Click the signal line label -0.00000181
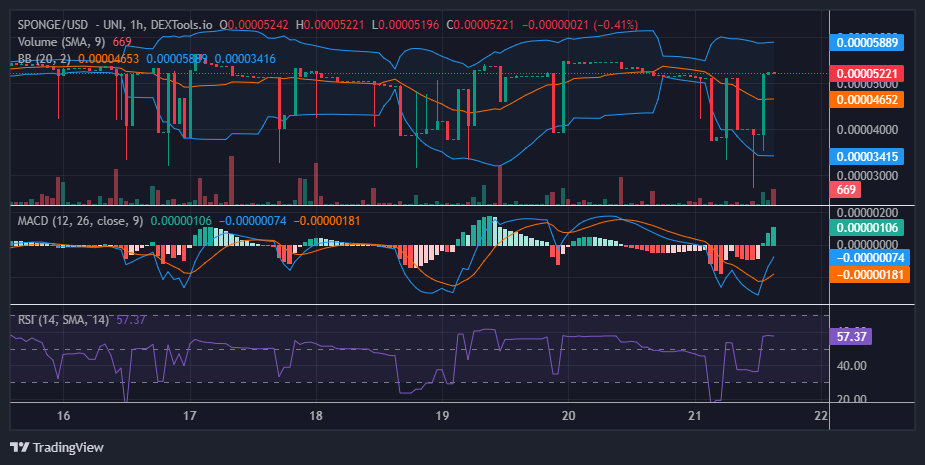 [870, 274]
